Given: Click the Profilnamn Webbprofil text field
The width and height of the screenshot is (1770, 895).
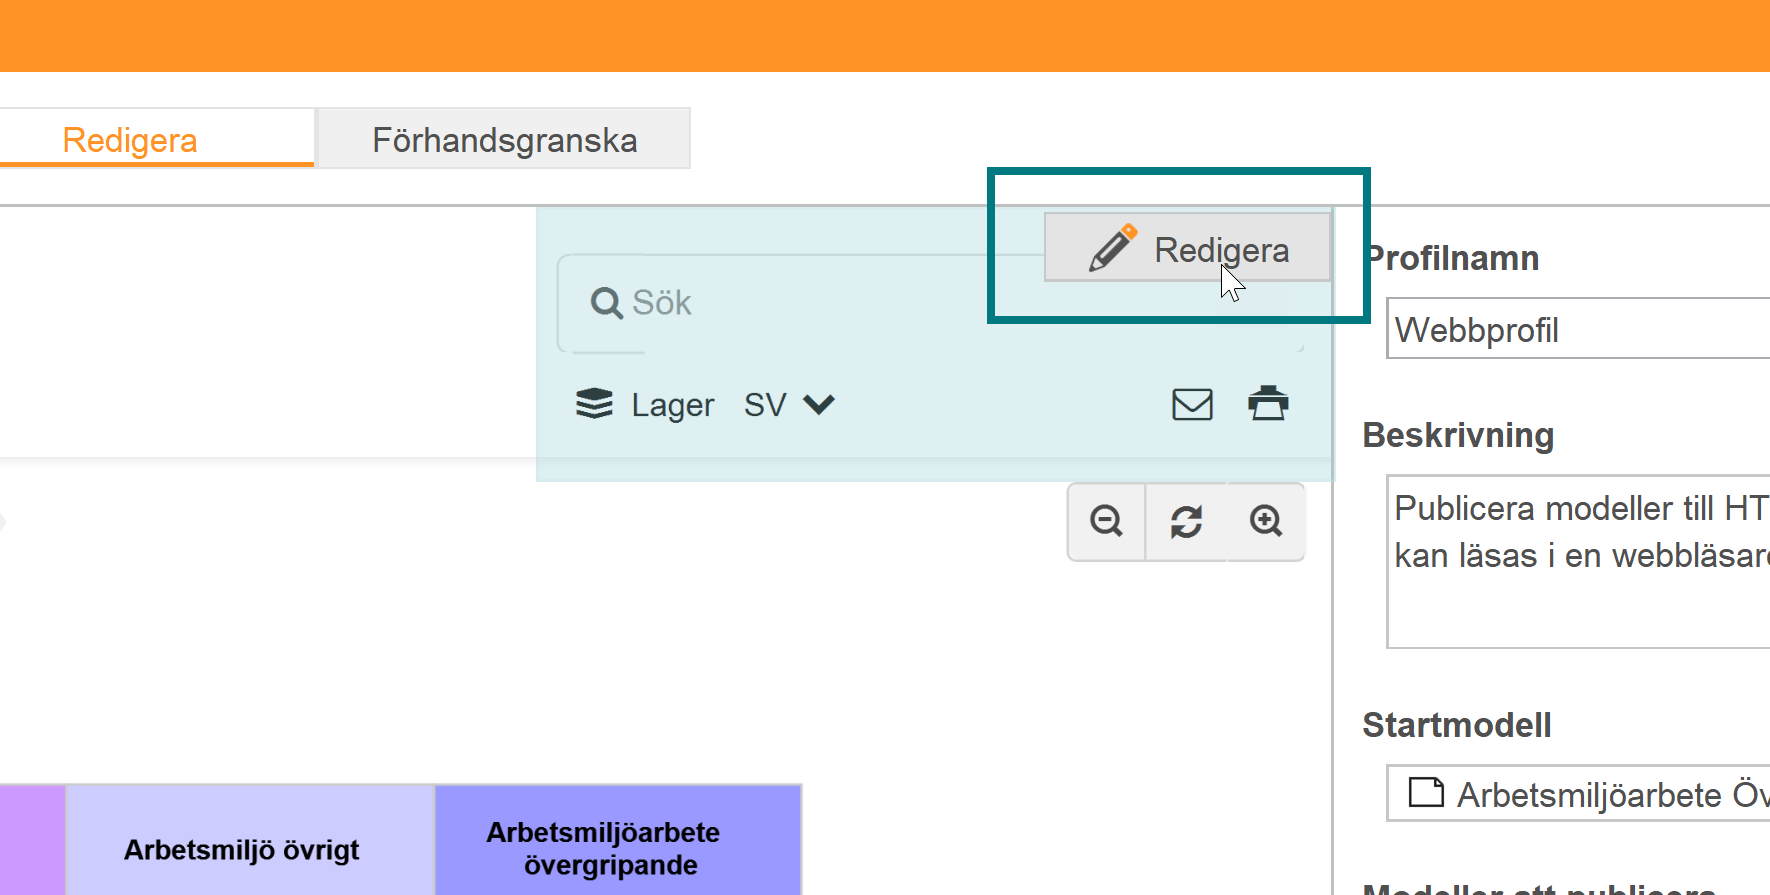Looking at the screenshot, I should 1578,329.
